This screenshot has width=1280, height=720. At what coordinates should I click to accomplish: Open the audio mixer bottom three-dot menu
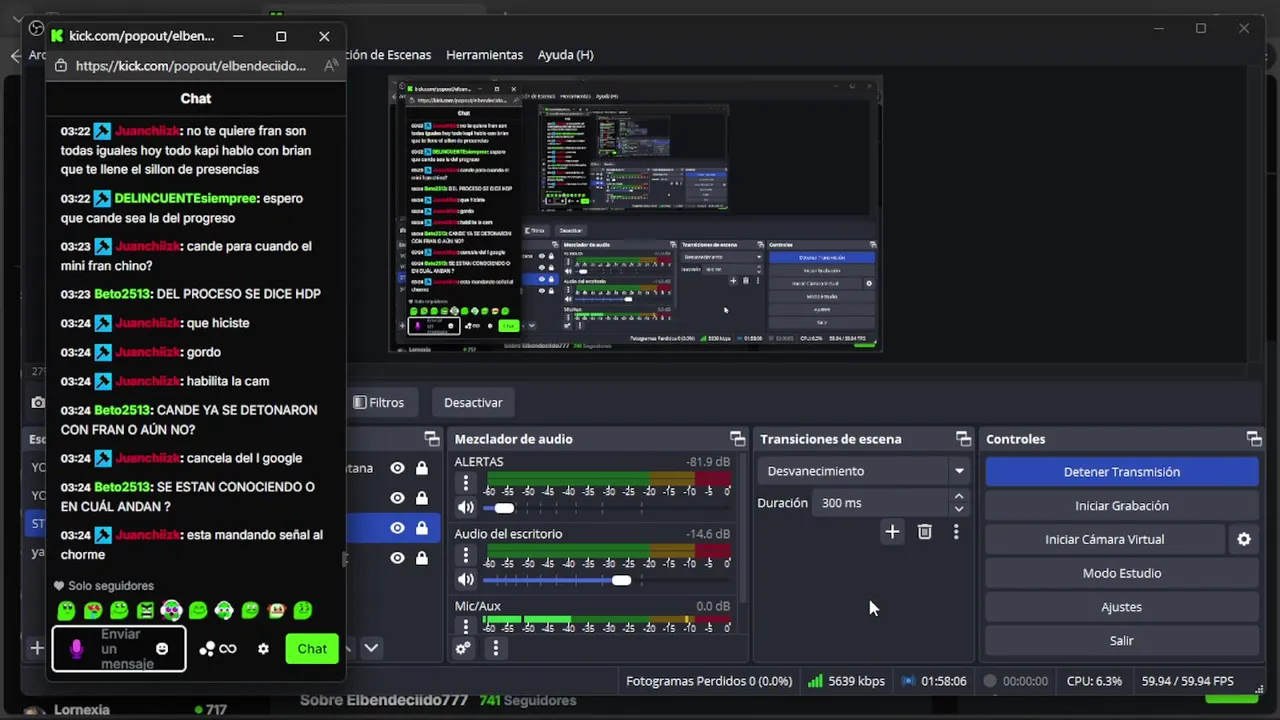495,648
